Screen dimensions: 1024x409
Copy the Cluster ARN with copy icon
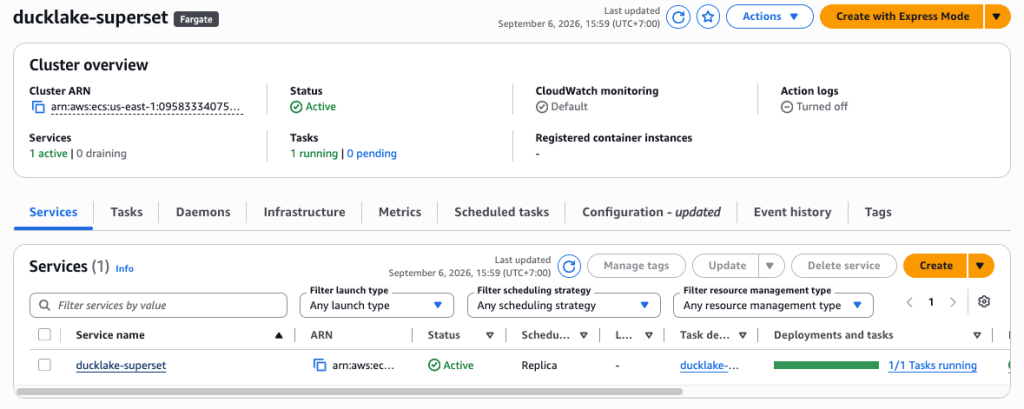(39, 106)
